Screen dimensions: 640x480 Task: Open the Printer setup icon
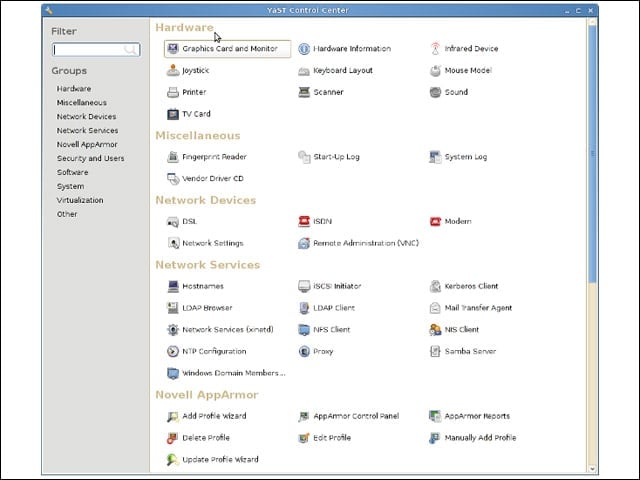tap(173, 92)
